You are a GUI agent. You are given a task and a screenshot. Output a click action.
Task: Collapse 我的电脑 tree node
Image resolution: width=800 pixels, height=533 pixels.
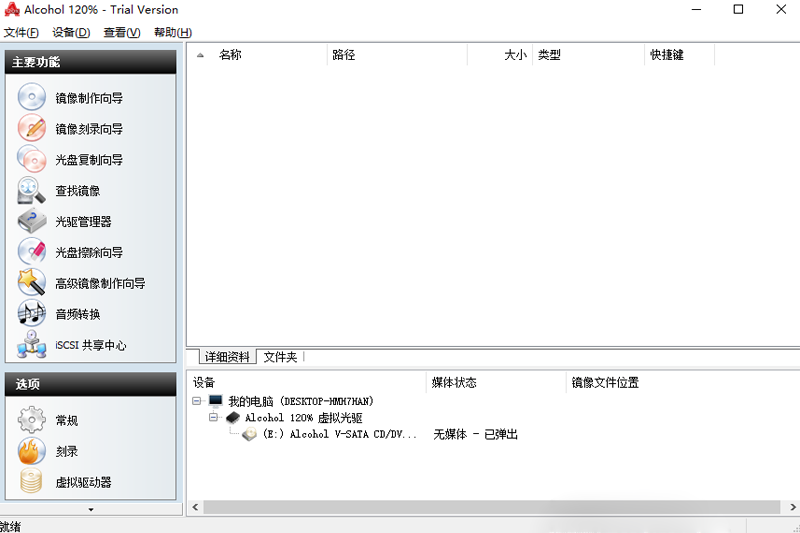[x=197, y=401]
